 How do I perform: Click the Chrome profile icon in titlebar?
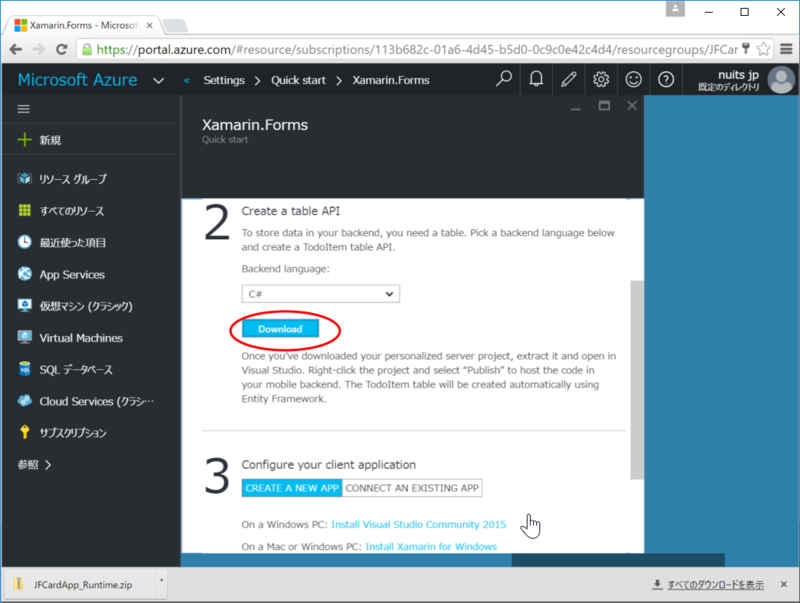pos(675,9)
